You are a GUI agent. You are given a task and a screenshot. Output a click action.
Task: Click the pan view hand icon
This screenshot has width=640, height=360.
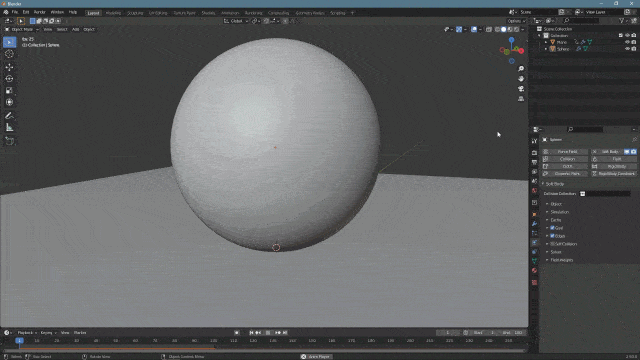[x=521, y=79]
